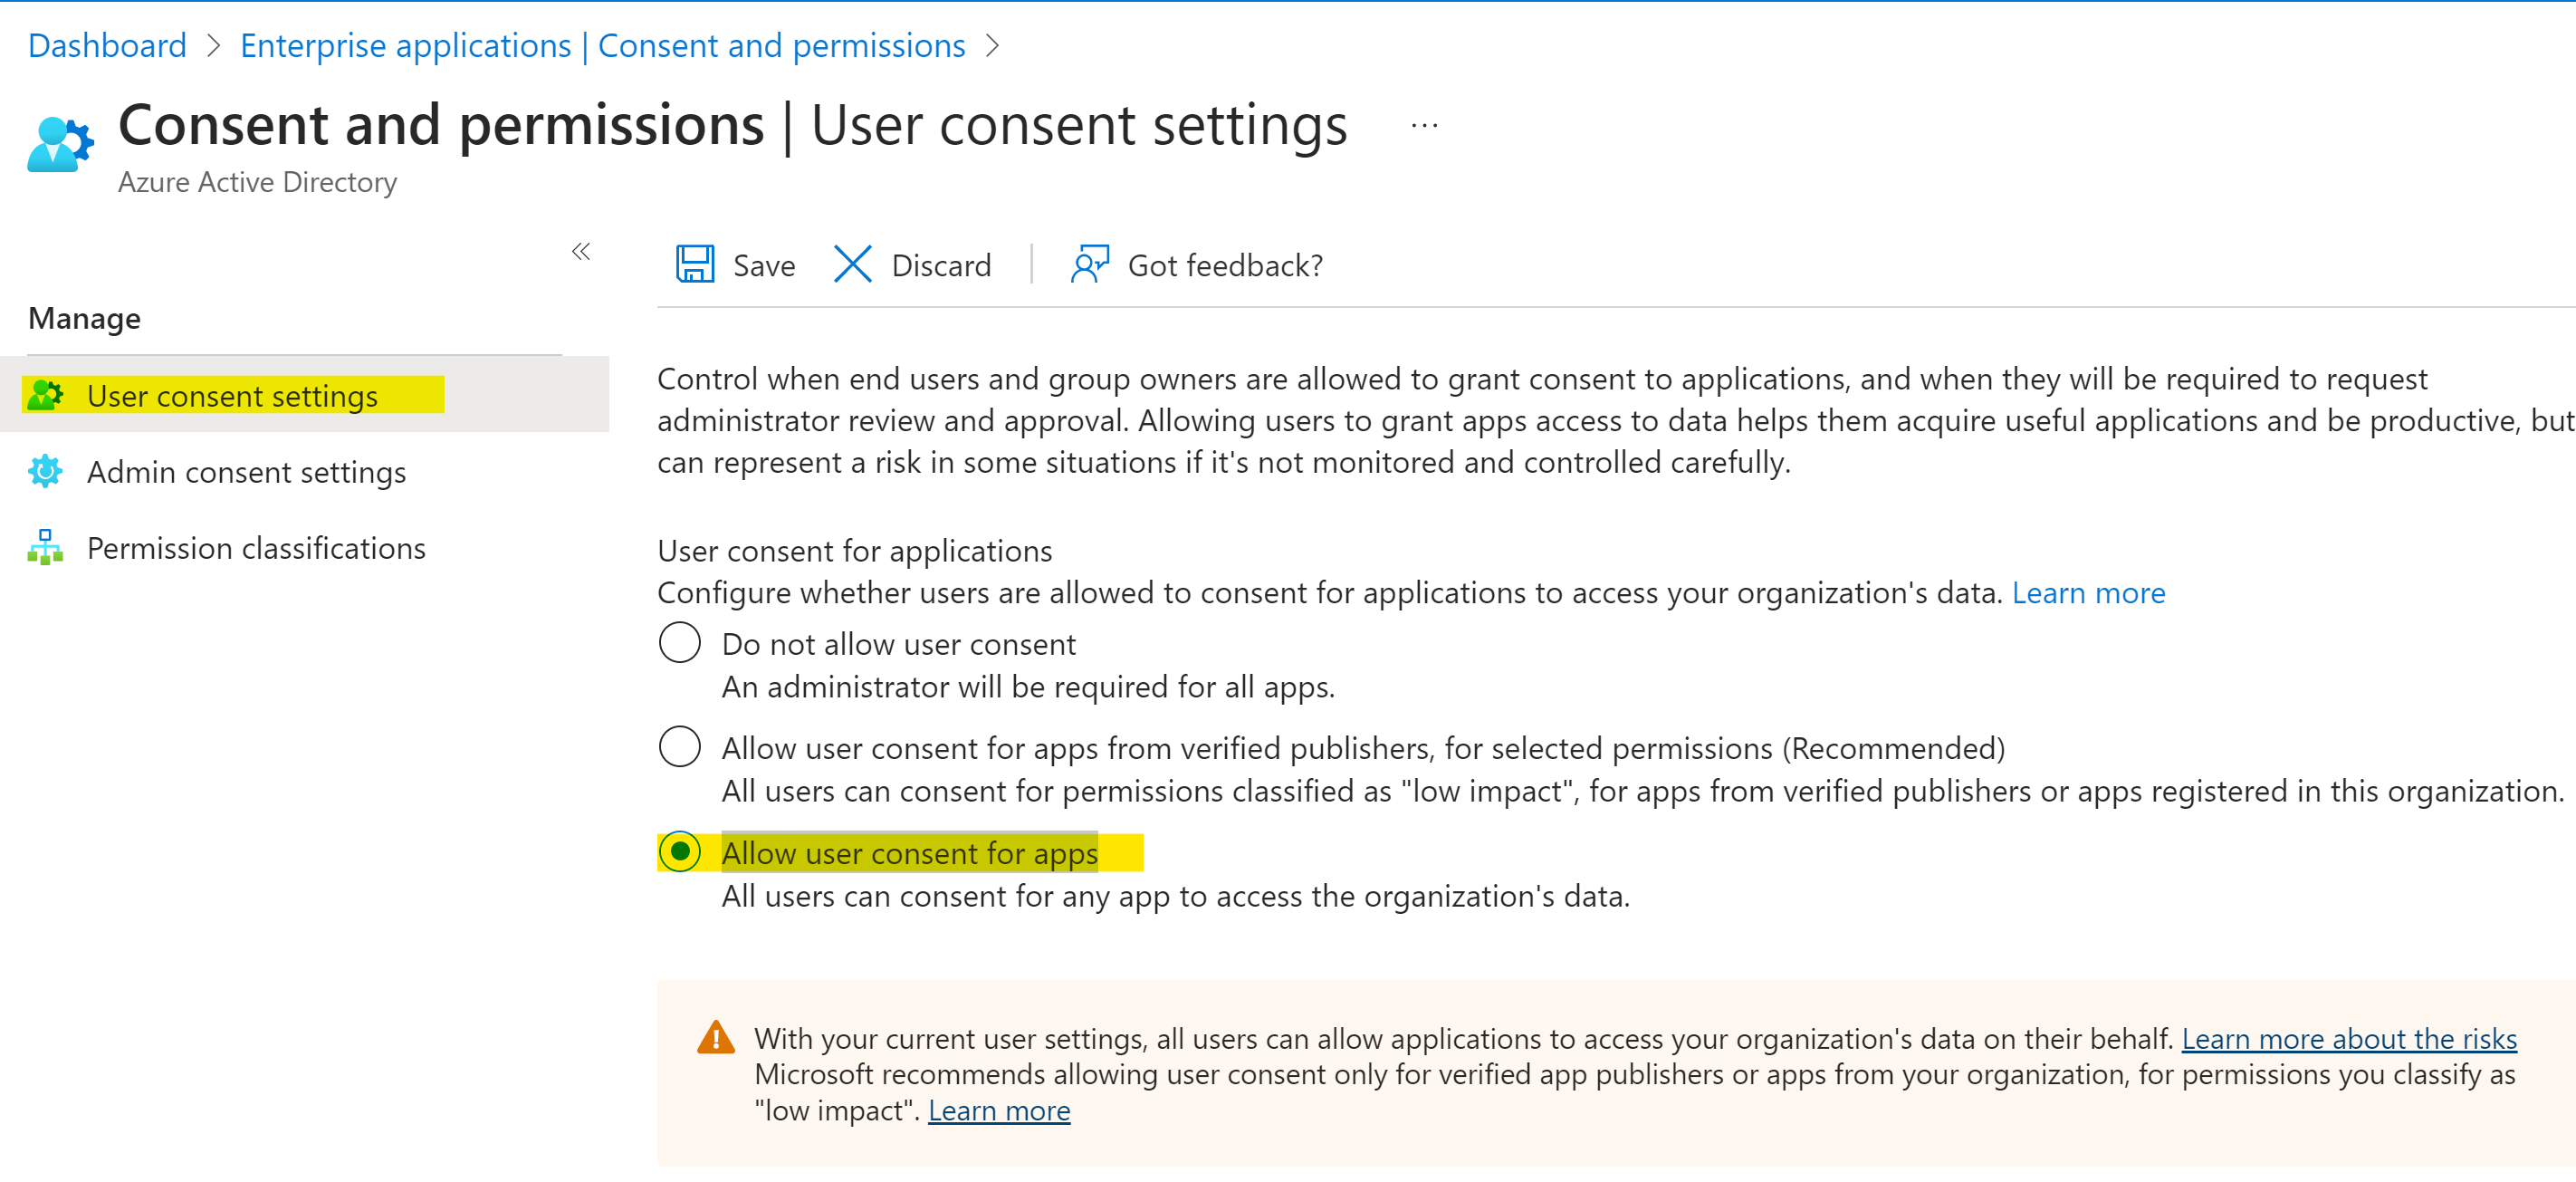Click the User consent for applications heading

point(855,551)
